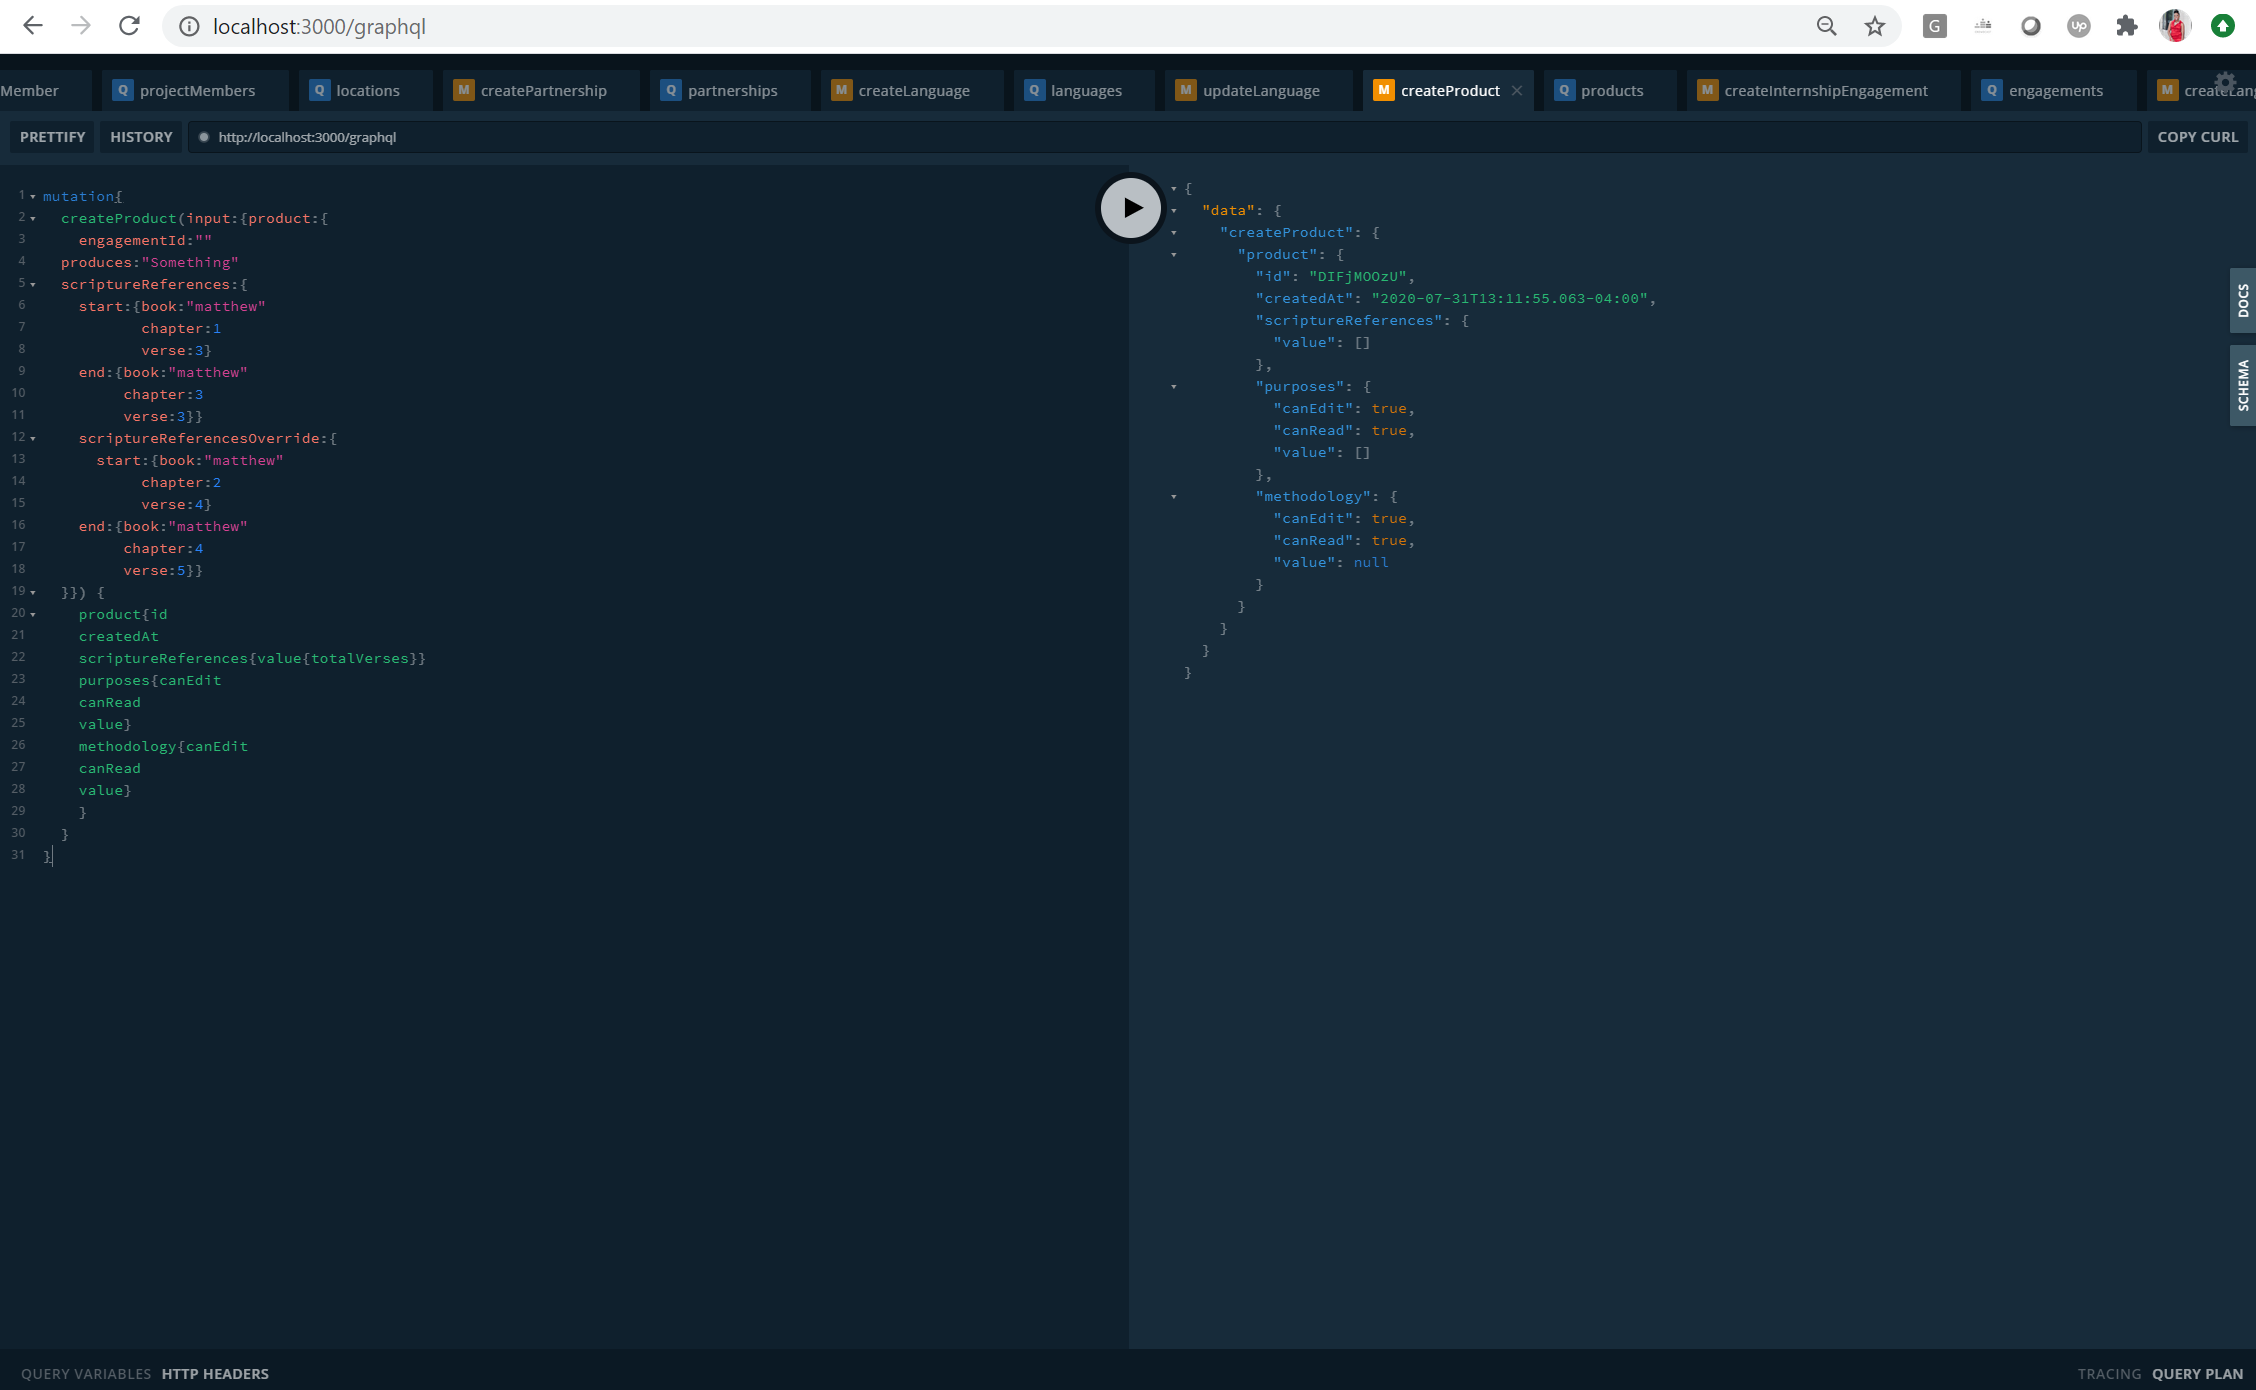Click the createdAt timestamp value
The image size is (2256, 1390).
pos(1509,299)
